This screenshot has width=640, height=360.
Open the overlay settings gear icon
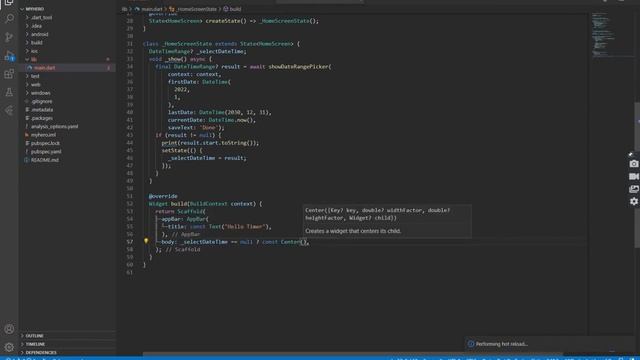tap(633, 202)
